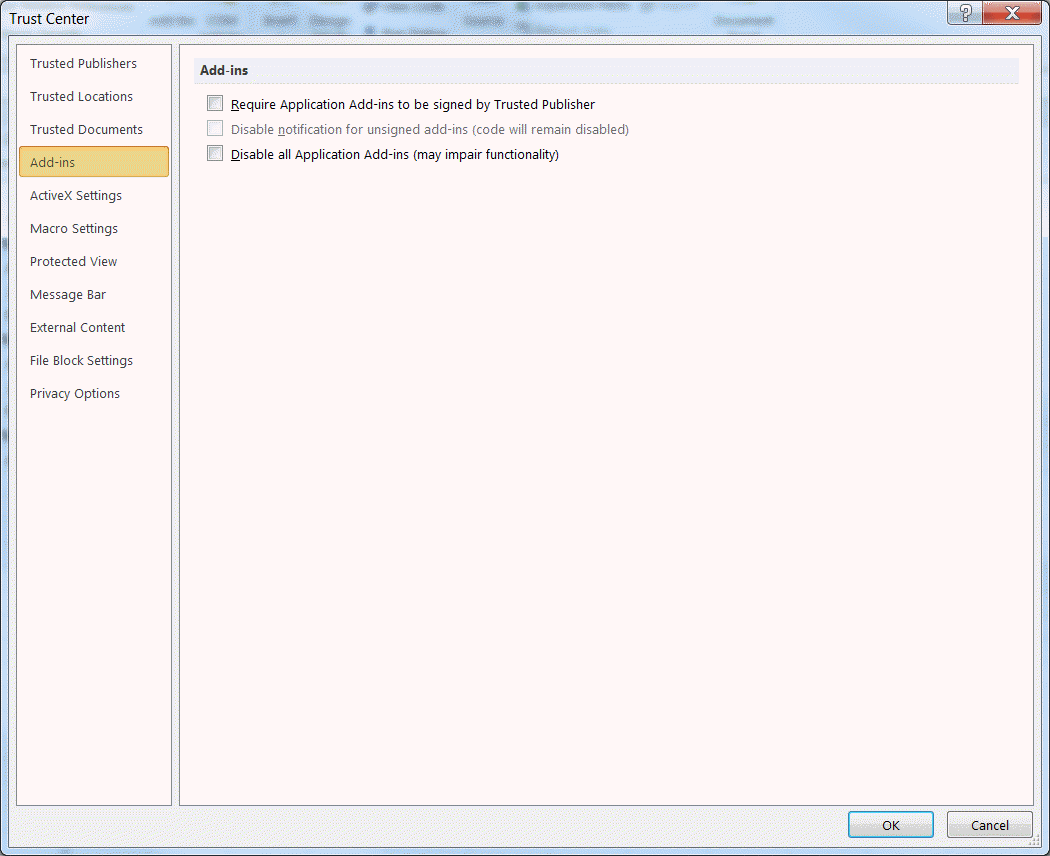1050x856 pixels.
Task: Confirm the settings with OK
Action: pyautogui.click(x=890, y=825)
